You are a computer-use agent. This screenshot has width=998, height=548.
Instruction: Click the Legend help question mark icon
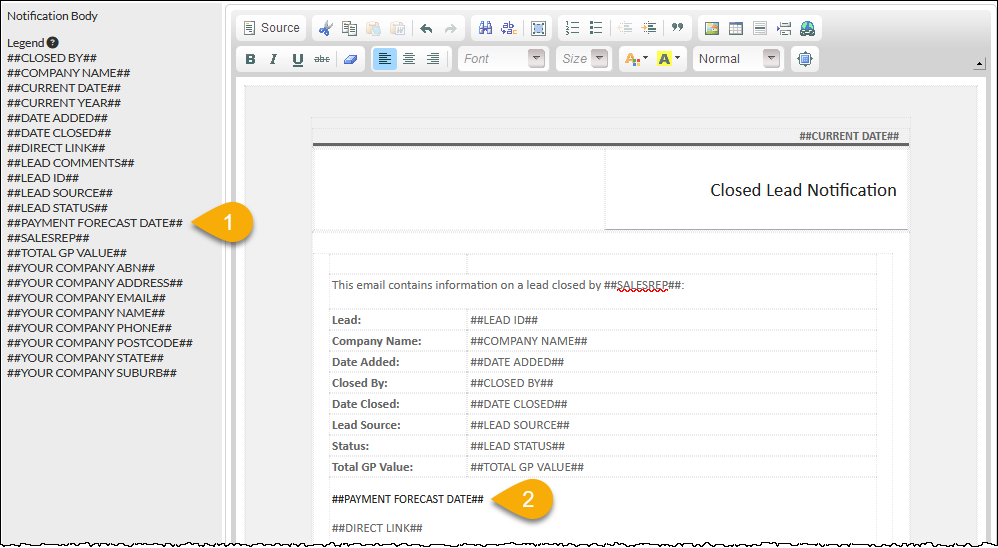click(x=53, y=43)
